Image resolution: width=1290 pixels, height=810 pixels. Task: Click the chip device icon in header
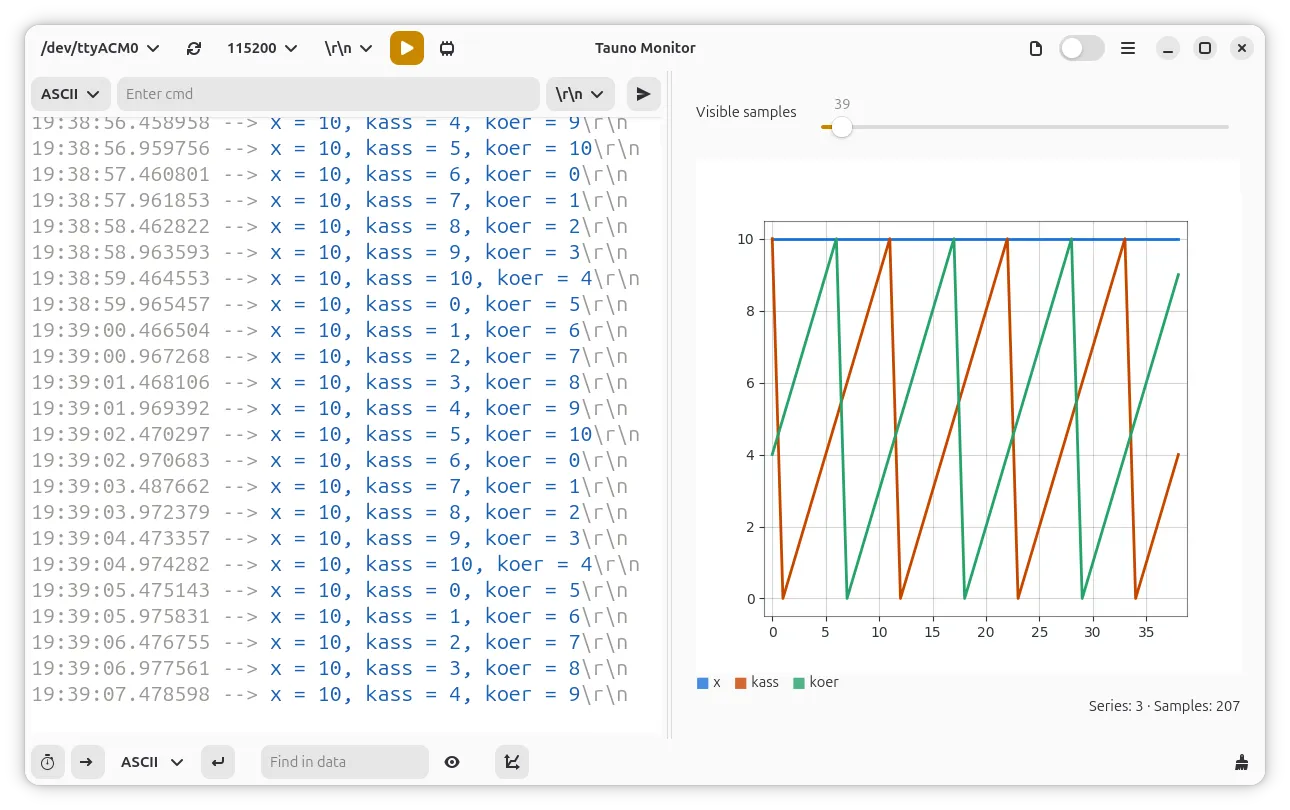(x=447, y=48)
